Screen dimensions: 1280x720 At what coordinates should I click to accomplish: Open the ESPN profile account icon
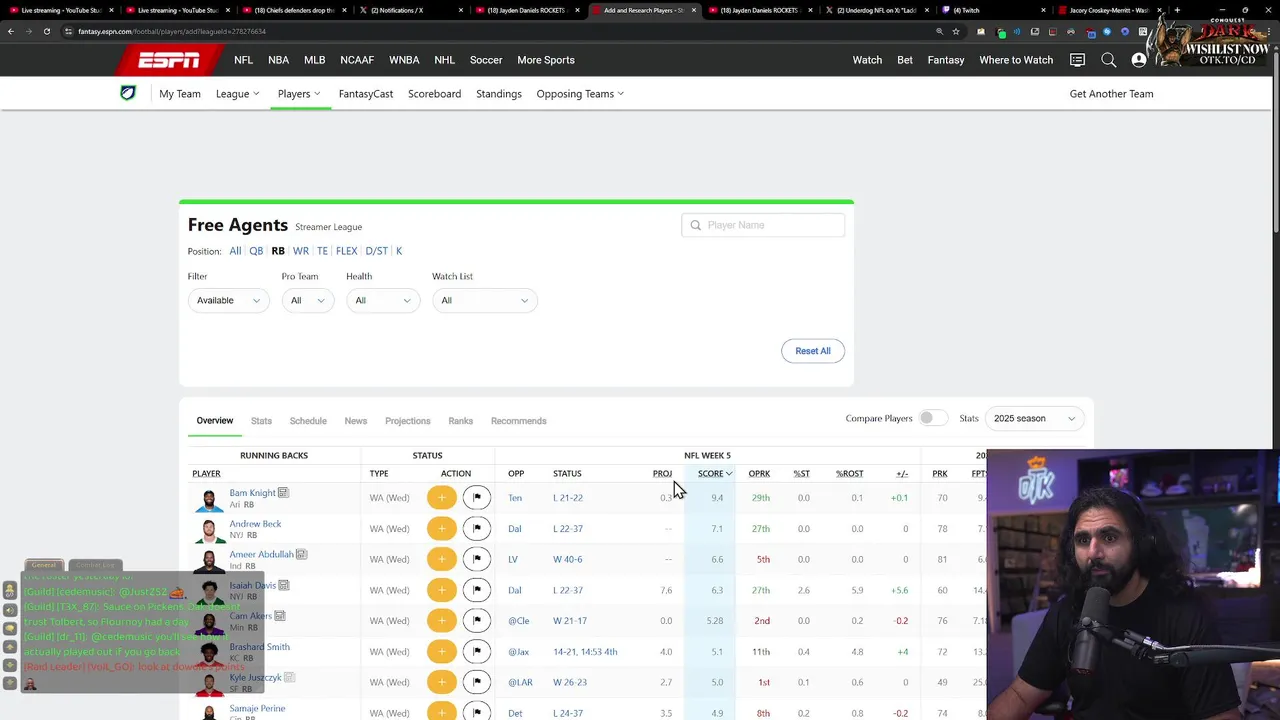tap(1138, 60)
